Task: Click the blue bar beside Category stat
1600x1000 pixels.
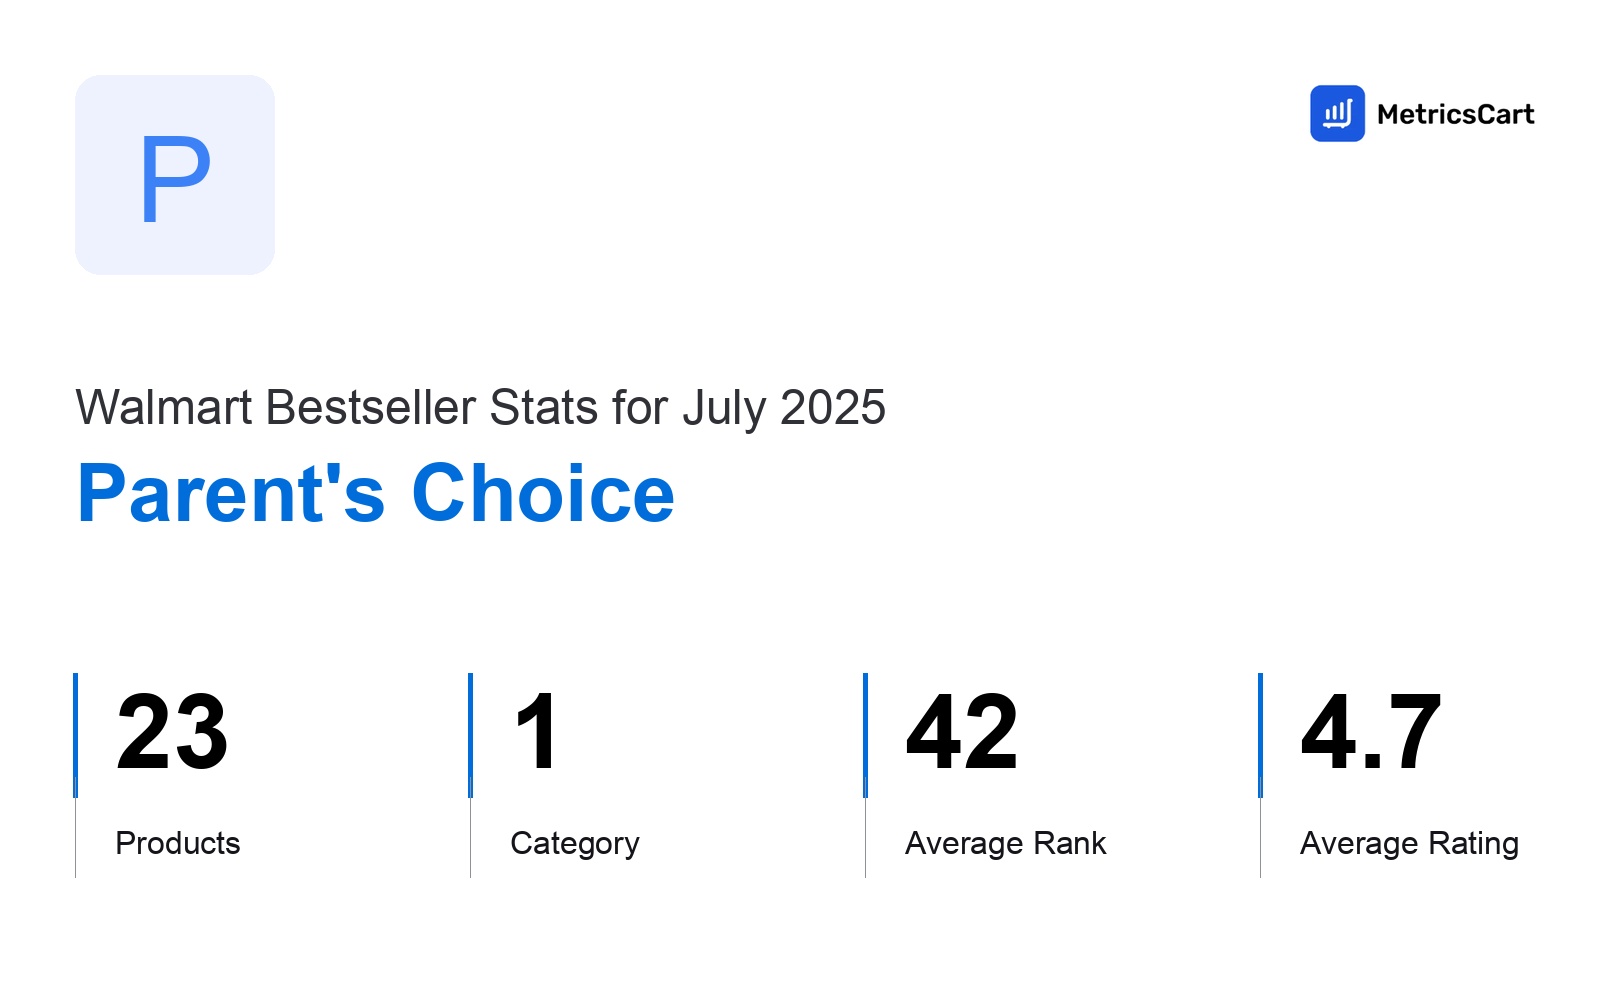Action: (x=470, y=735)
